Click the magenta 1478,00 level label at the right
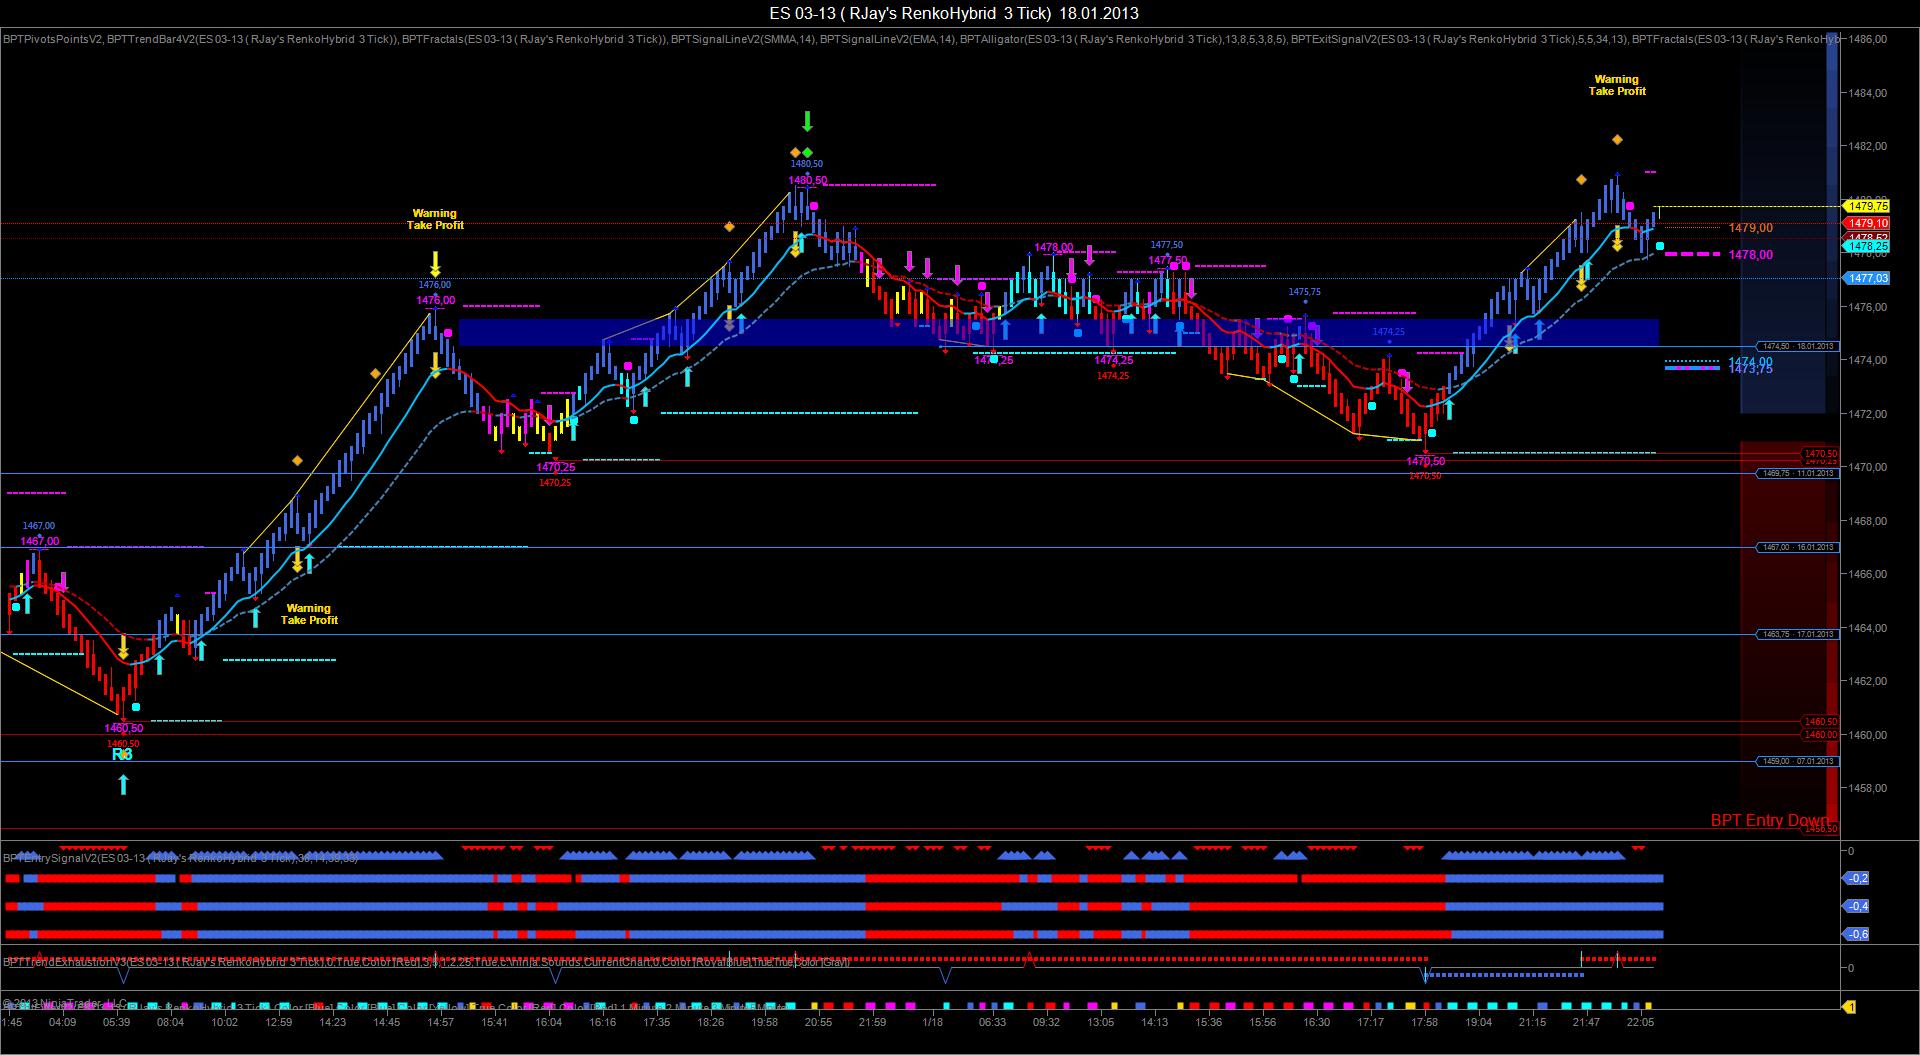This screenshot has width=1920, height=1055. pyautogui.click(x=1750, y=255)
